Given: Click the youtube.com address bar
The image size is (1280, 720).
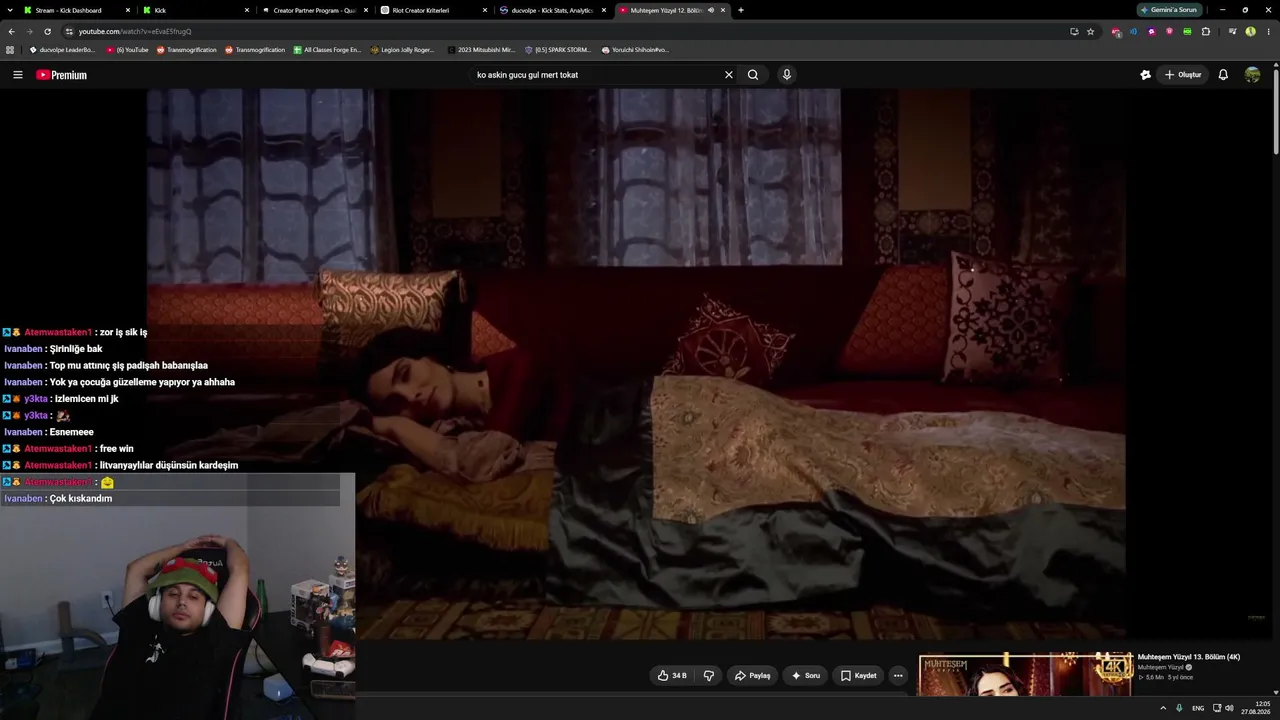Looking at the screenshot, I should [570, 31].
